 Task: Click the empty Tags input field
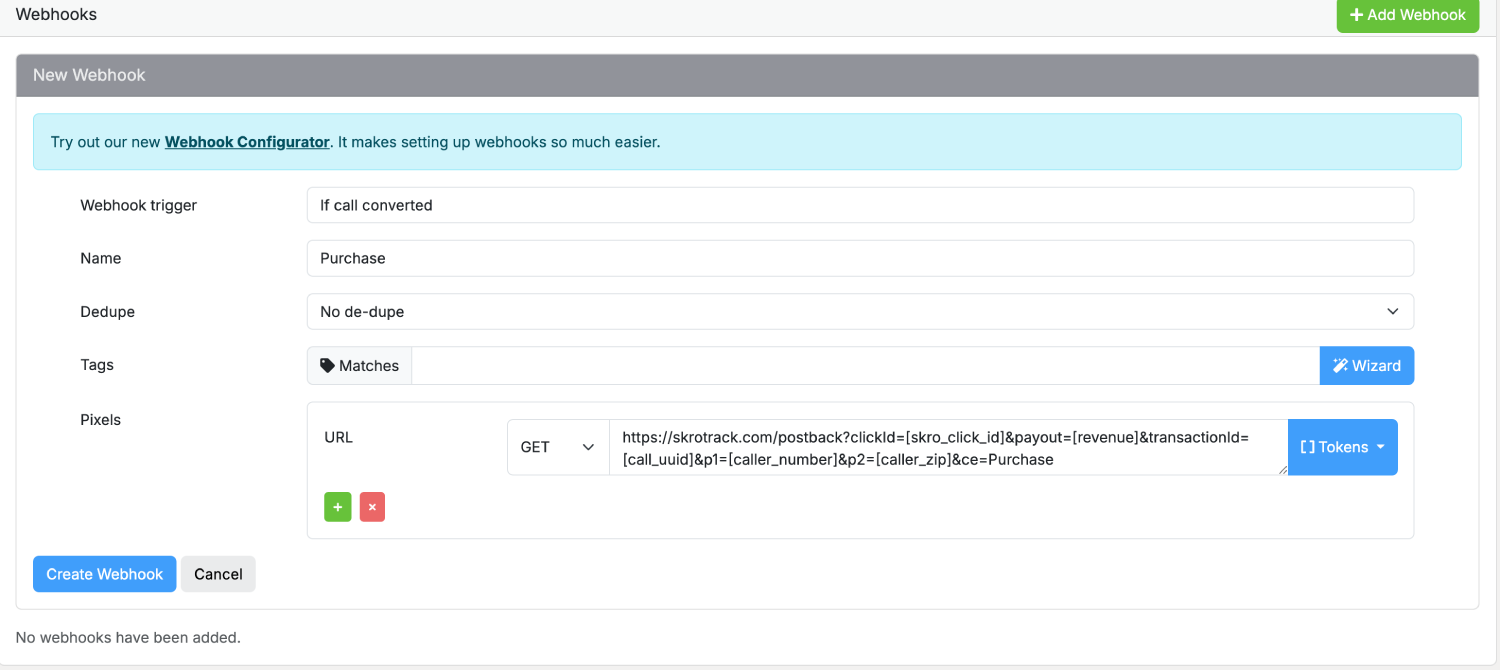866,366
